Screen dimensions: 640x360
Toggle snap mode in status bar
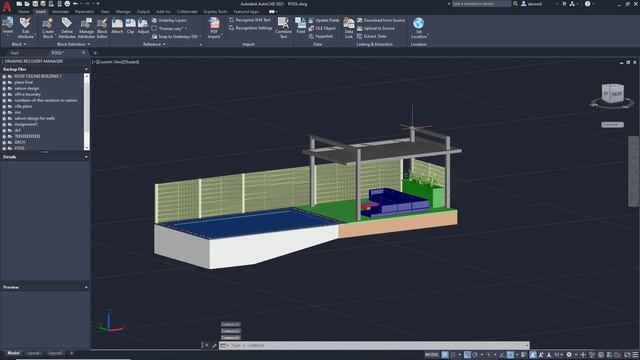click(x=453, y=355)
